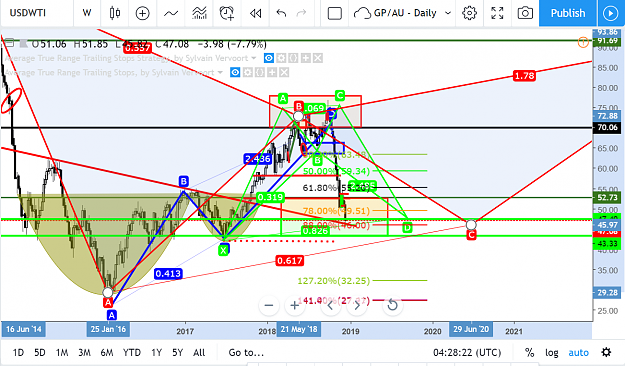
Task: Collapse the symbol legend with the box icon
Action: coord(9,43)
